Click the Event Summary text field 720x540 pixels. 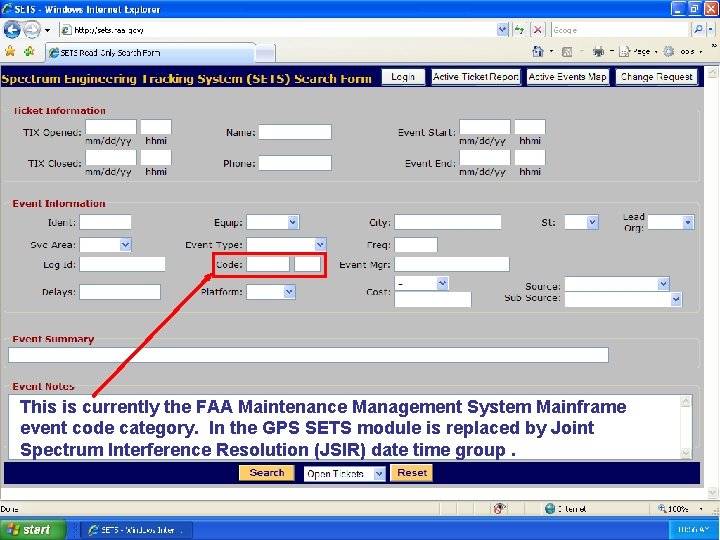pos(309,355)
